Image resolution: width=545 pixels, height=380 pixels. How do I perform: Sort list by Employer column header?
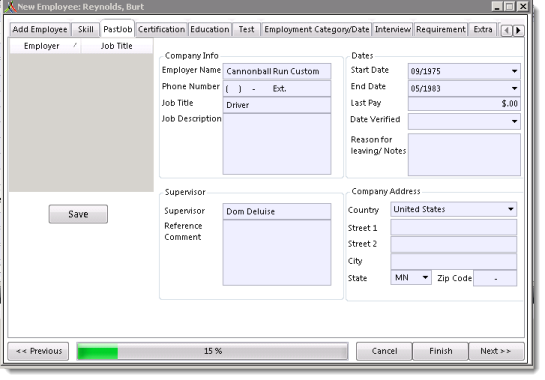[x=45, y=46]
